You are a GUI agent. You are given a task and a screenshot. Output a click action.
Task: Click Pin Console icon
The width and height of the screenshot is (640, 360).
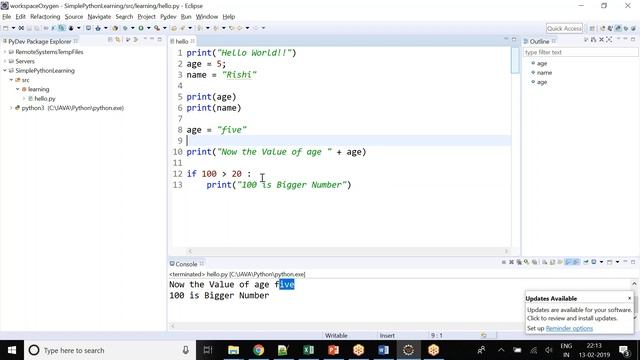(x=586, y=262)
